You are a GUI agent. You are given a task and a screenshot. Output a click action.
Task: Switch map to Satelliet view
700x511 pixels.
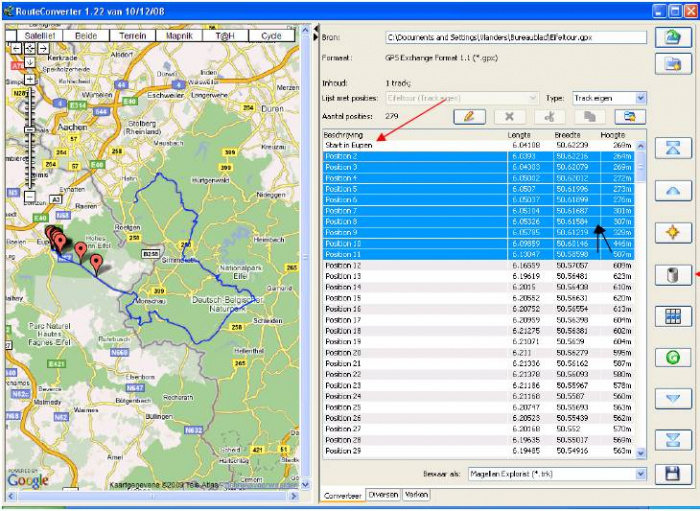[40, 36]
